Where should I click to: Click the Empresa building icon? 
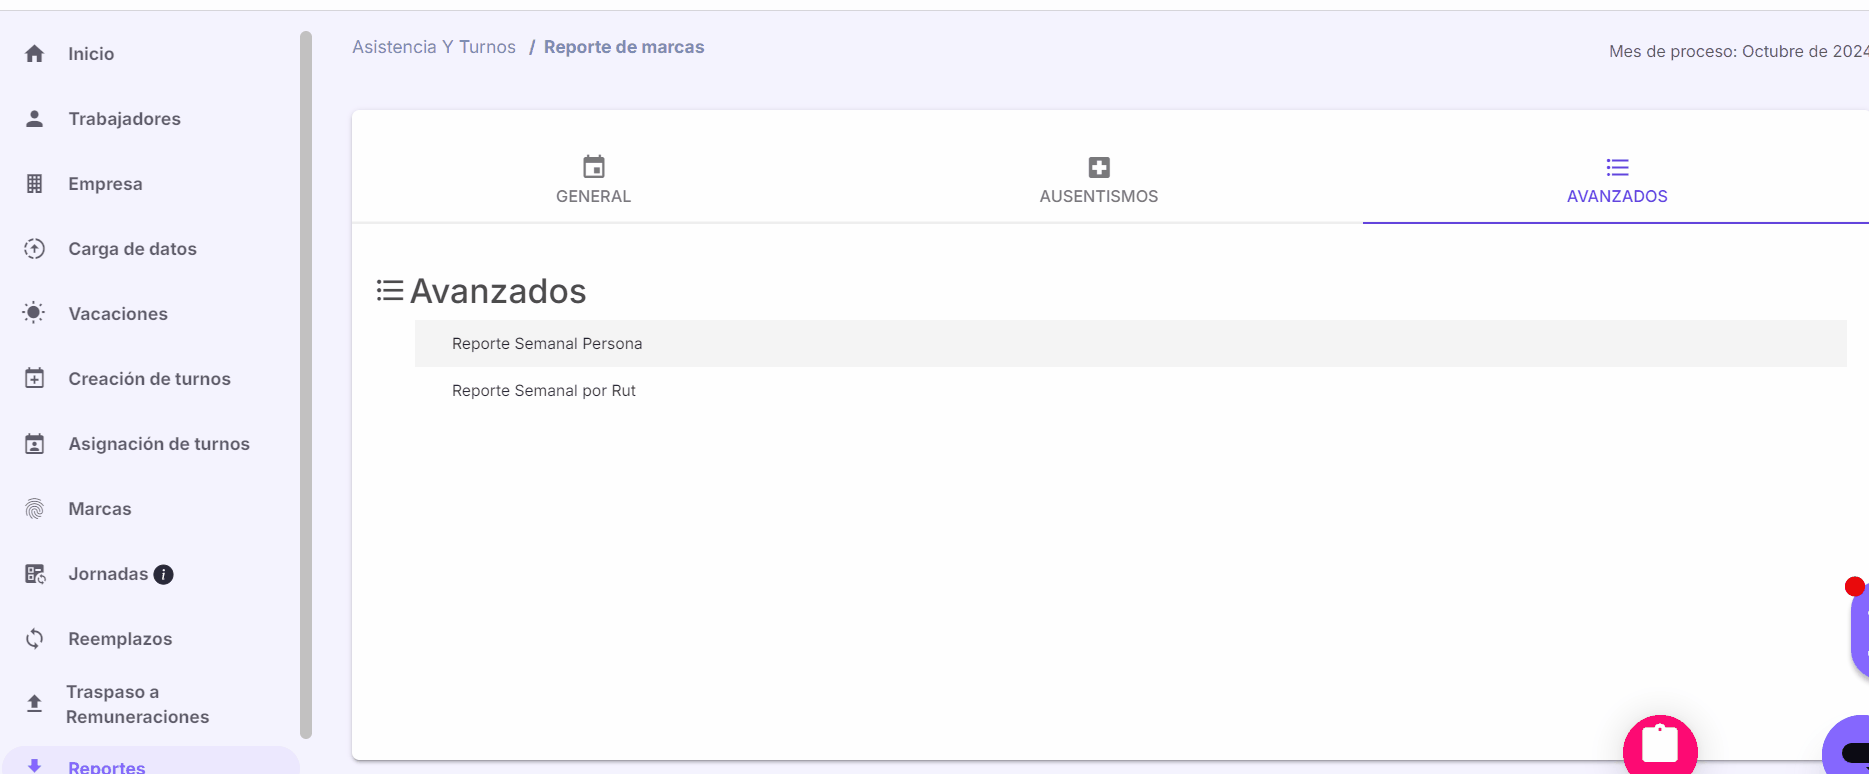point(34,184)
